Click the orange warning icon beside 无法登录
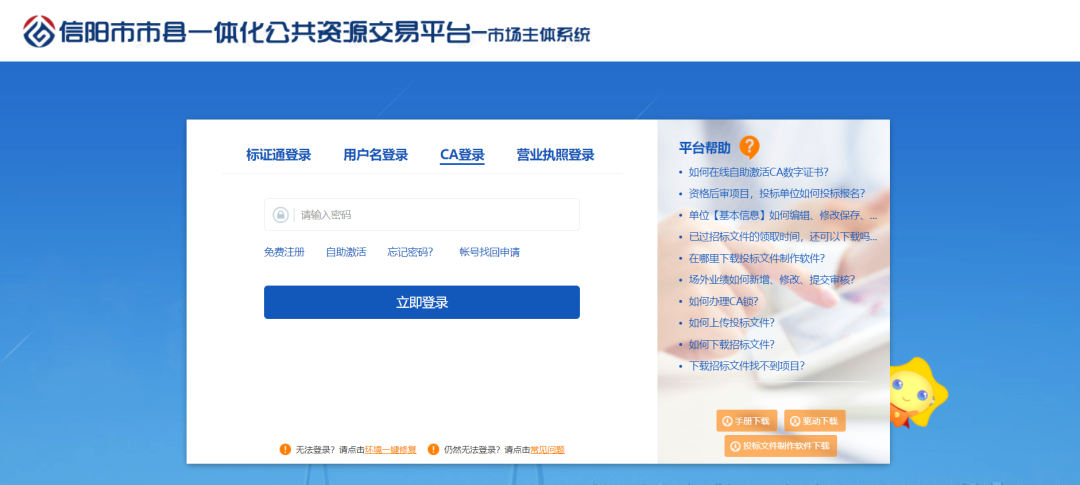Screen dimensions: 1080x485 pos(285,450)
